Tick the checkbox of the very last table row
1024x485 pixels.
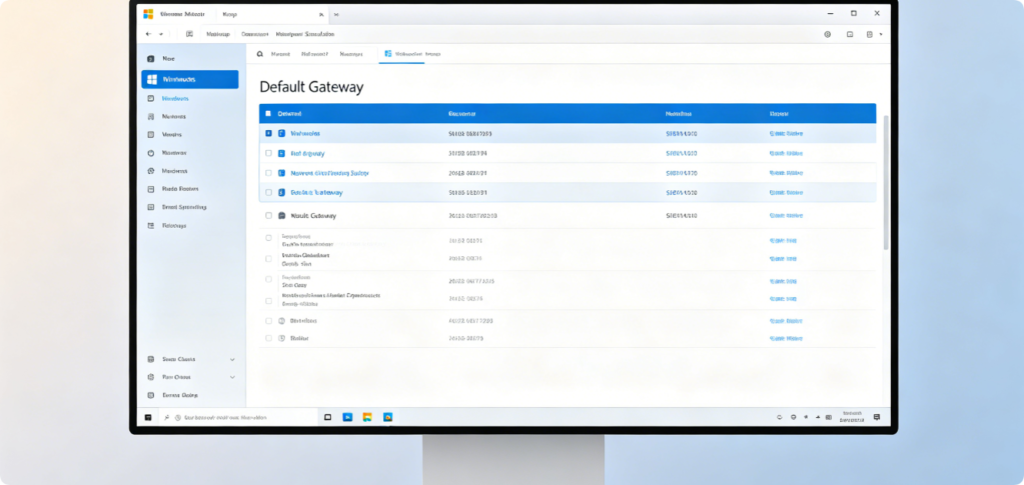point(268,338)
